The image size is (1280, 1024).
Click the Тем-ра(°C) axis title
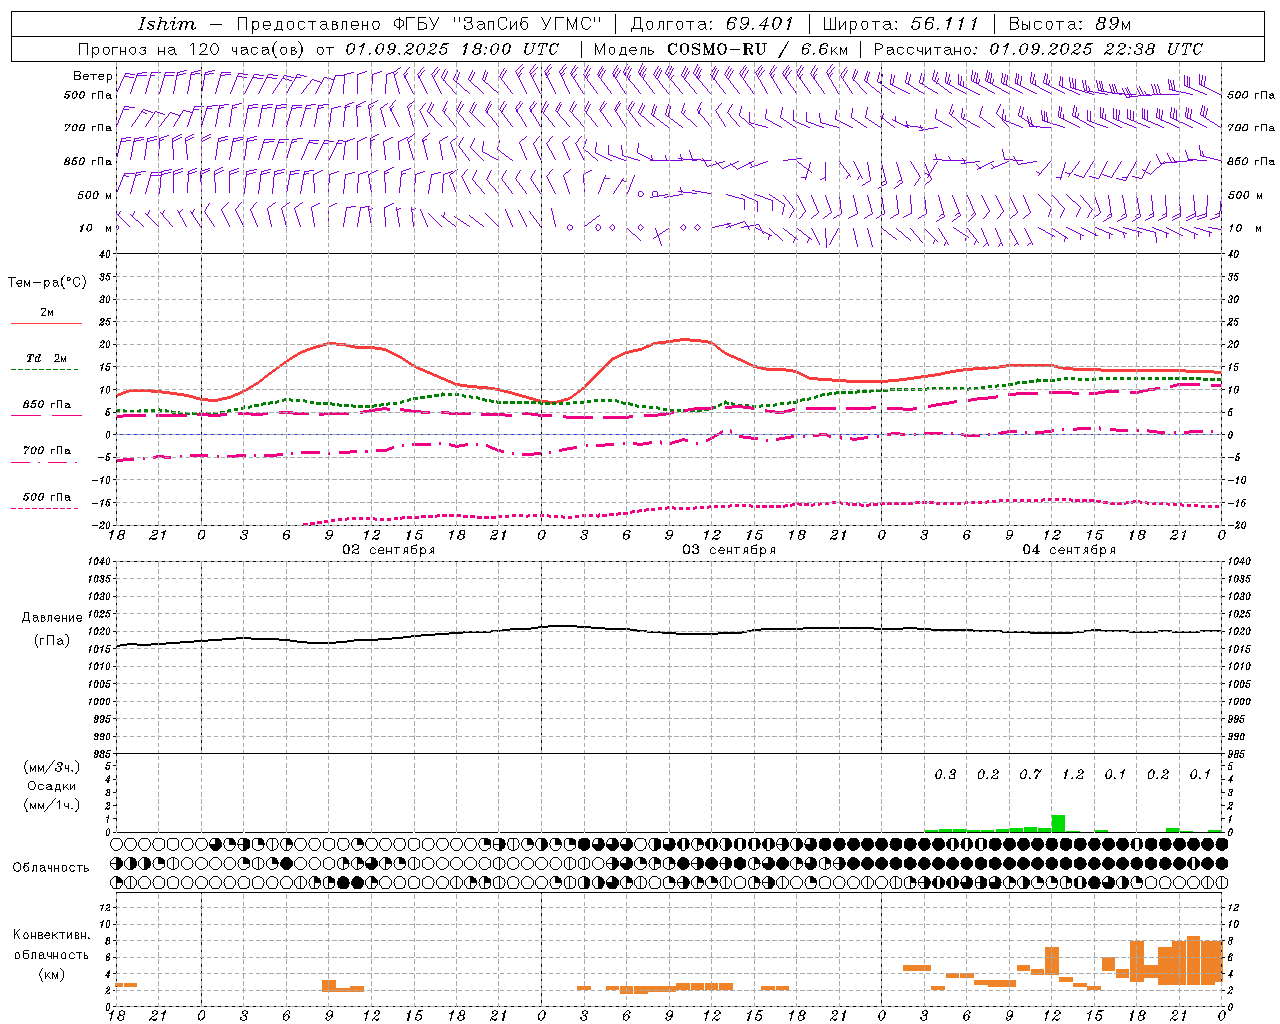tap(47, 283)
